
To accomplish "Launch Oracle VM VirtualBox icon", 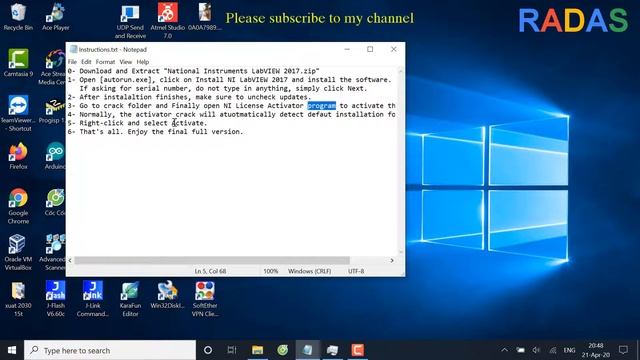I will pos(18,252).
